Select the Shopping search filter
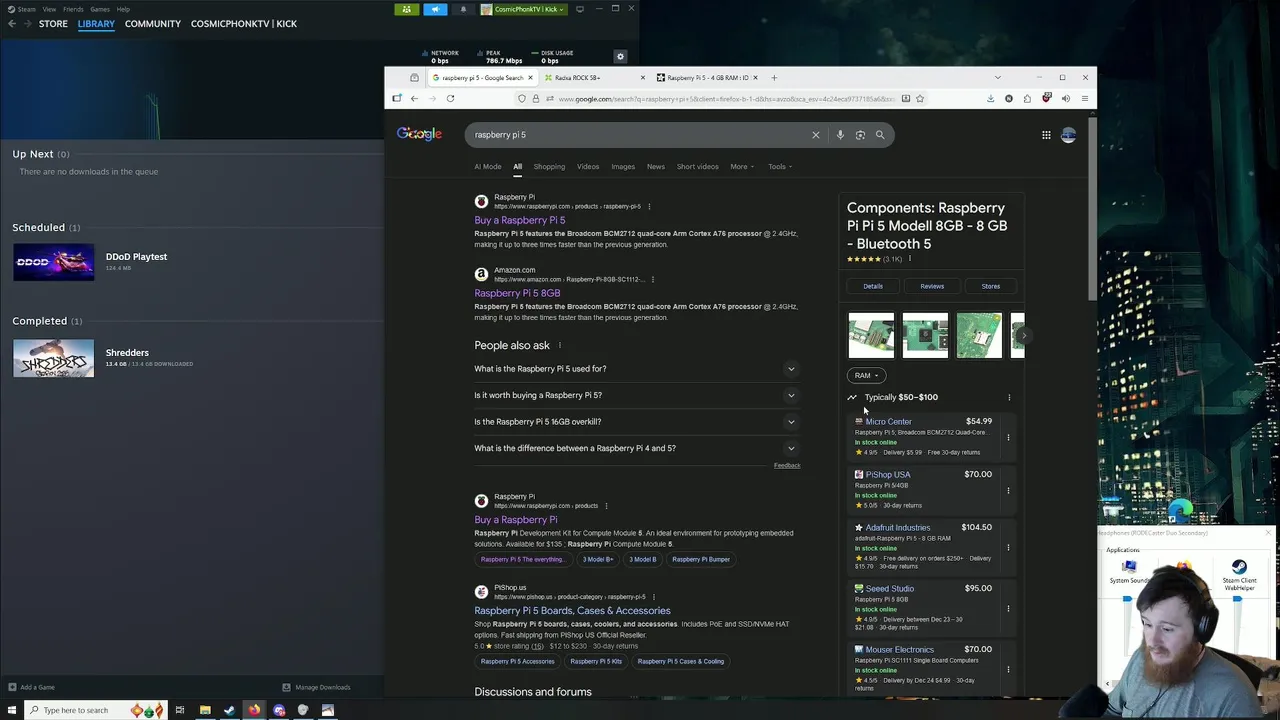This screenshot has height=720, width=1280. [x=549, y=167]
